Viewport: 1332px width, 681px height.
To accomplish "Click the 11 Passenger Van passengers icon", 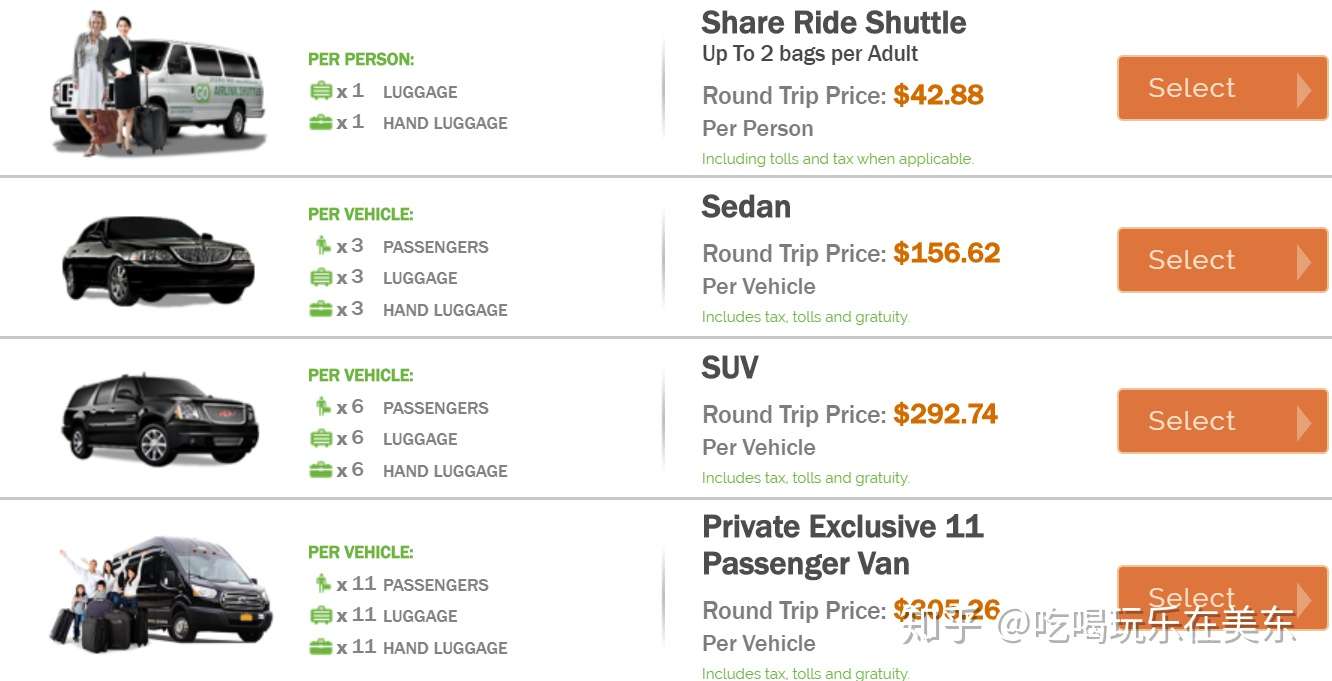I will [x=322, y=584].
